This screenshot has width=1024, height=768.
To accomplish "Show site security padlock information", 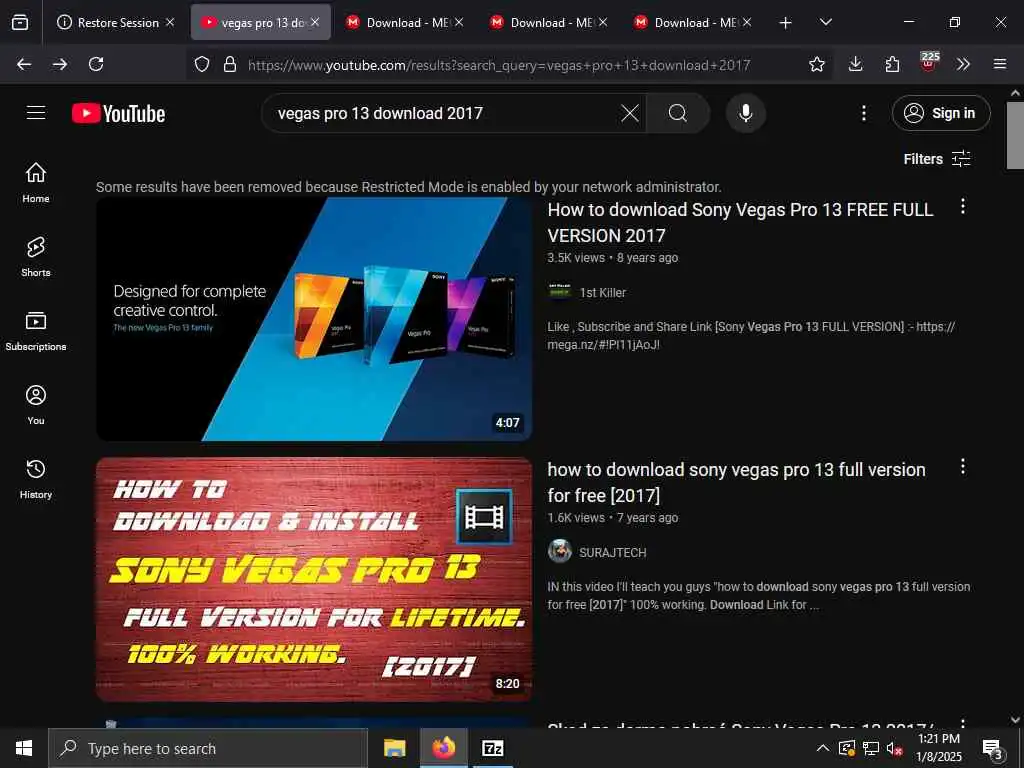I will (230, 64).
